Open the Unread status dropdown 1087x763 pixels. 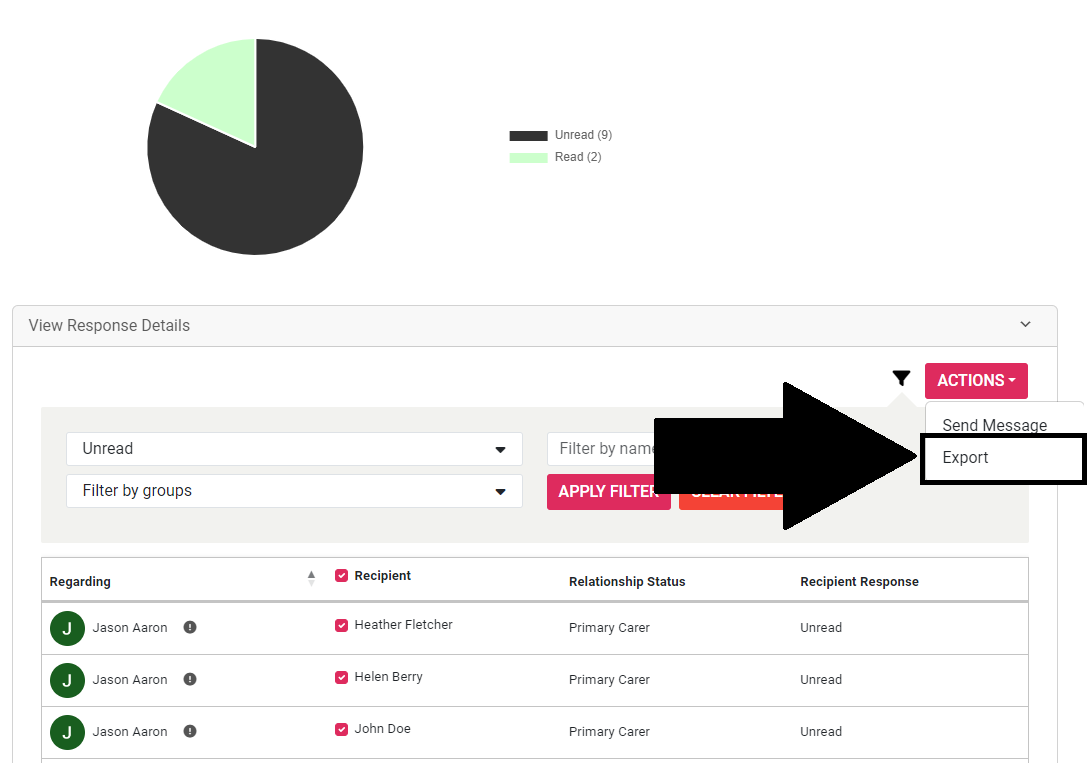[294, 449]
